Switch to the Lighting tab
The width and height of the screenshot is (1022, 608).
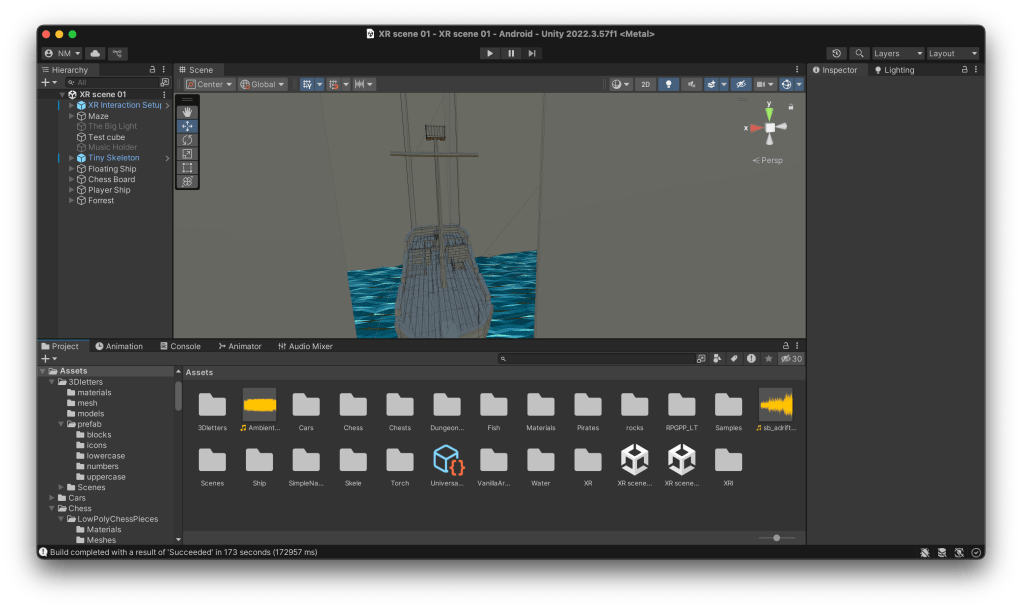click(x=893, y=70)
